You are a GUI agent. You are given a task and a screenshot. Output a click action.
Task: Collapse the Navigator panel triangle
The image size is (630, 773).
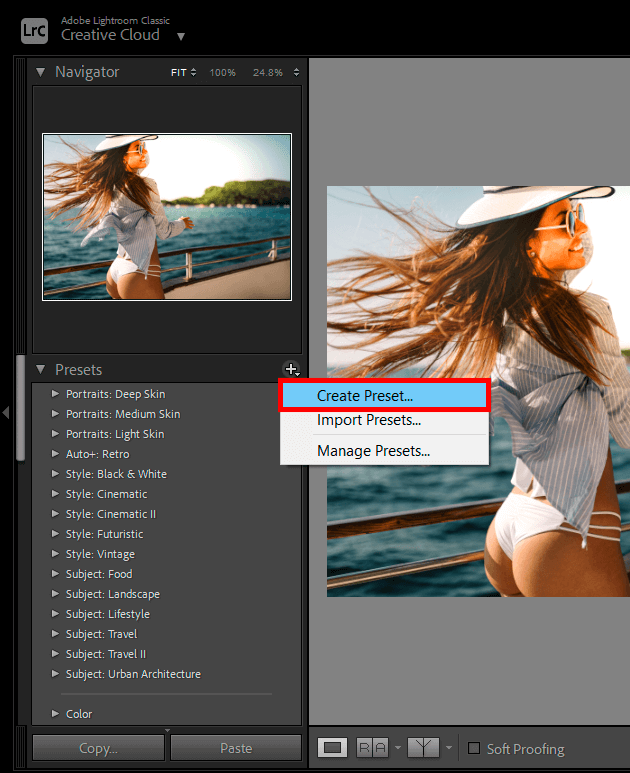[41, 72]
